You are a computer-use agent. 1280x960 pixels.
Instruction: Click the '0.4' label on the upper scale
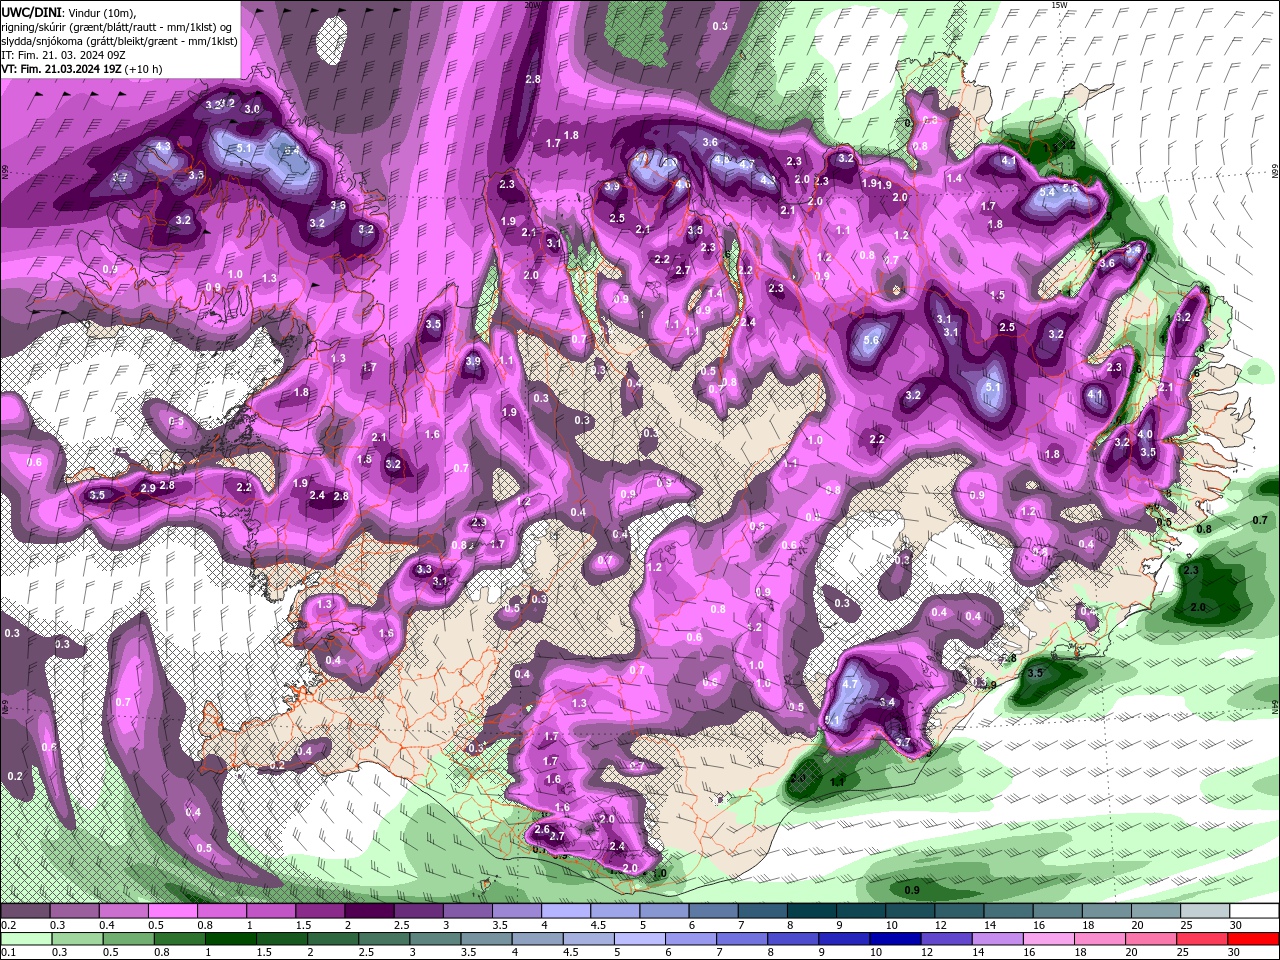[x=106, y=925]
